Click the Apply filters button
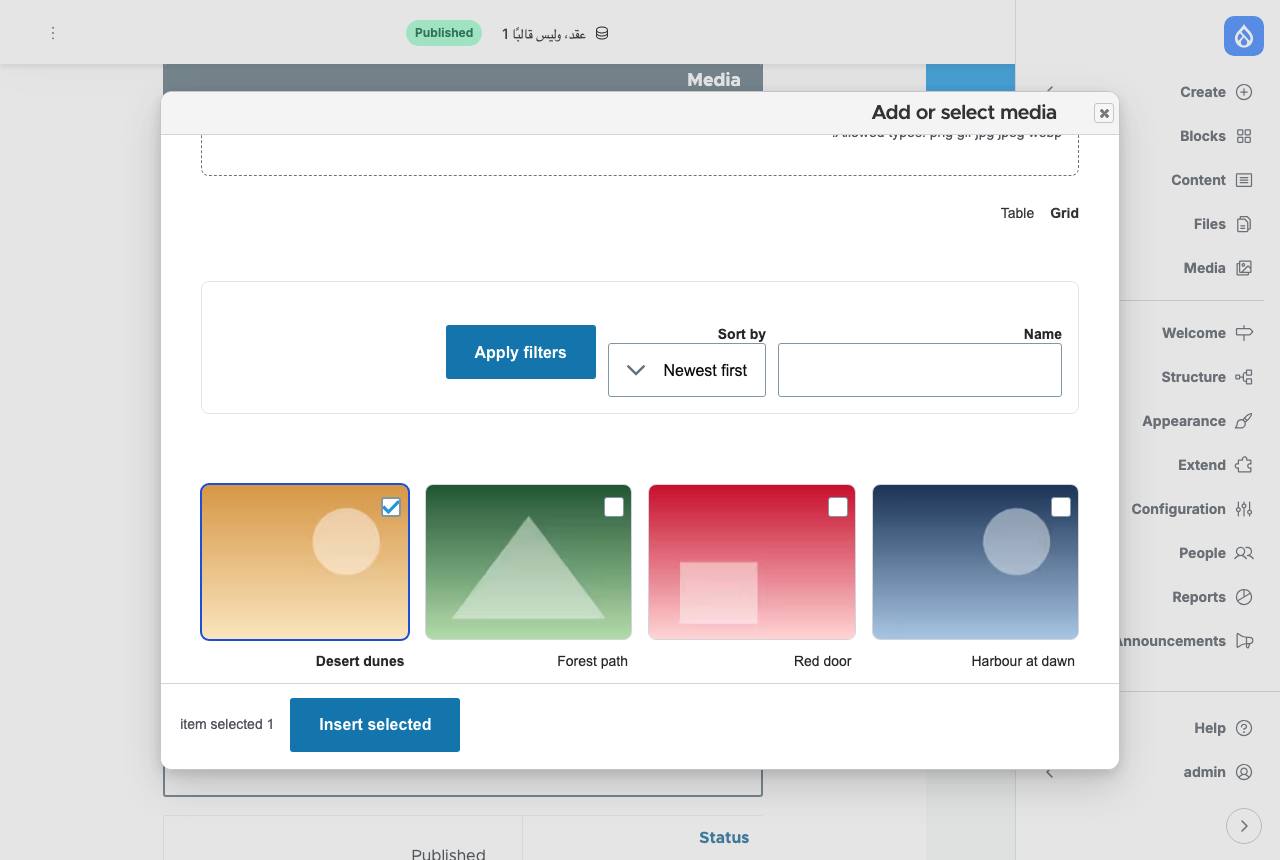1280x860 pixels. pyautogui.click(x=521, y=352)
